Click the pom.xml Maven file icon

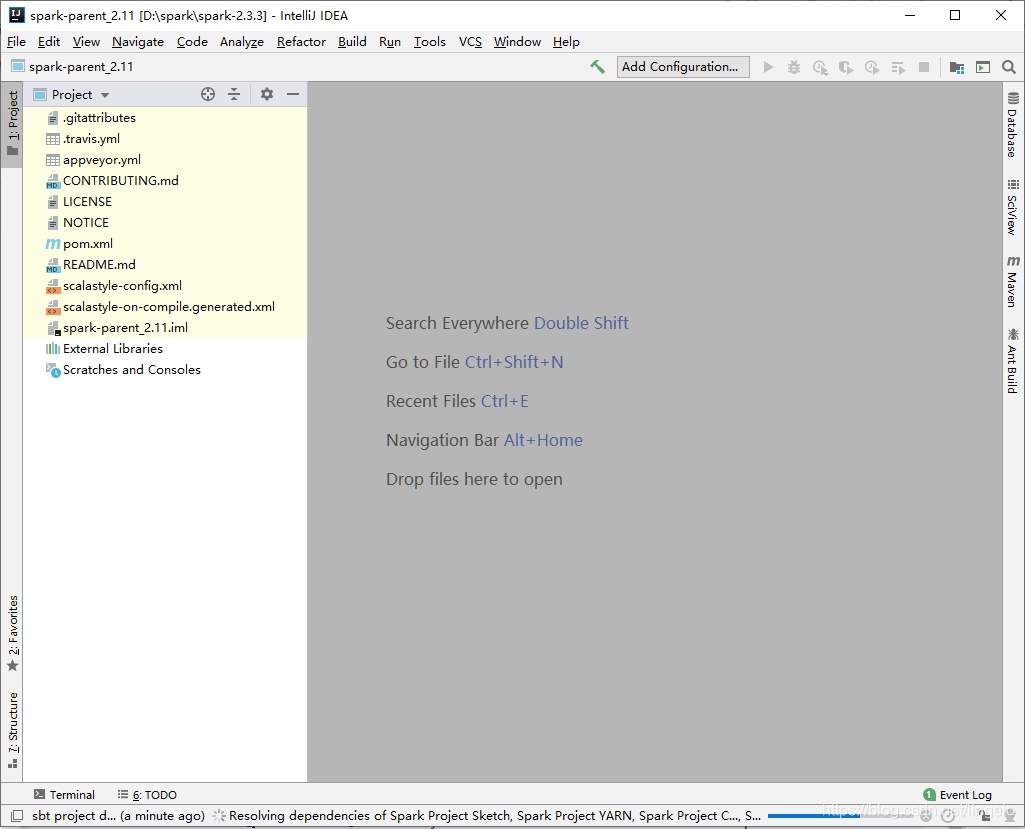click(53, 244)
